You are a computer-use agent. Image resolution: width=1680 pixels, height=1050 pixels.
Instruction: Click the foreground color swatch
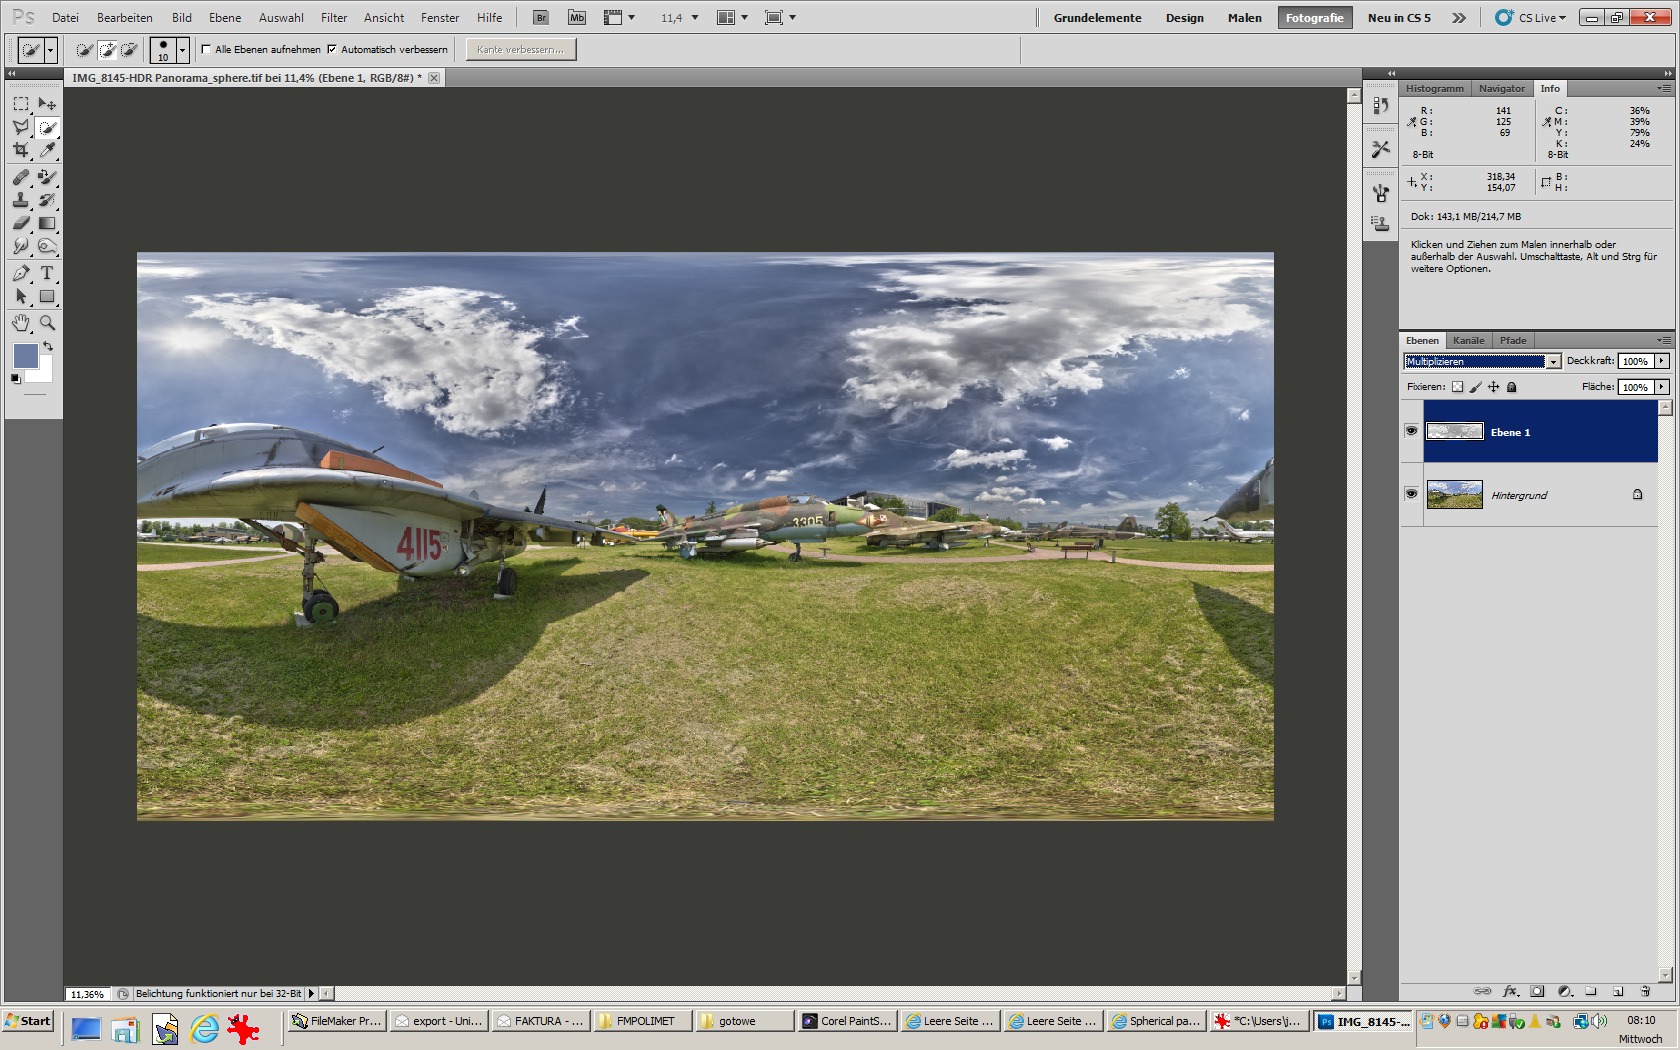tap(25, 356)
